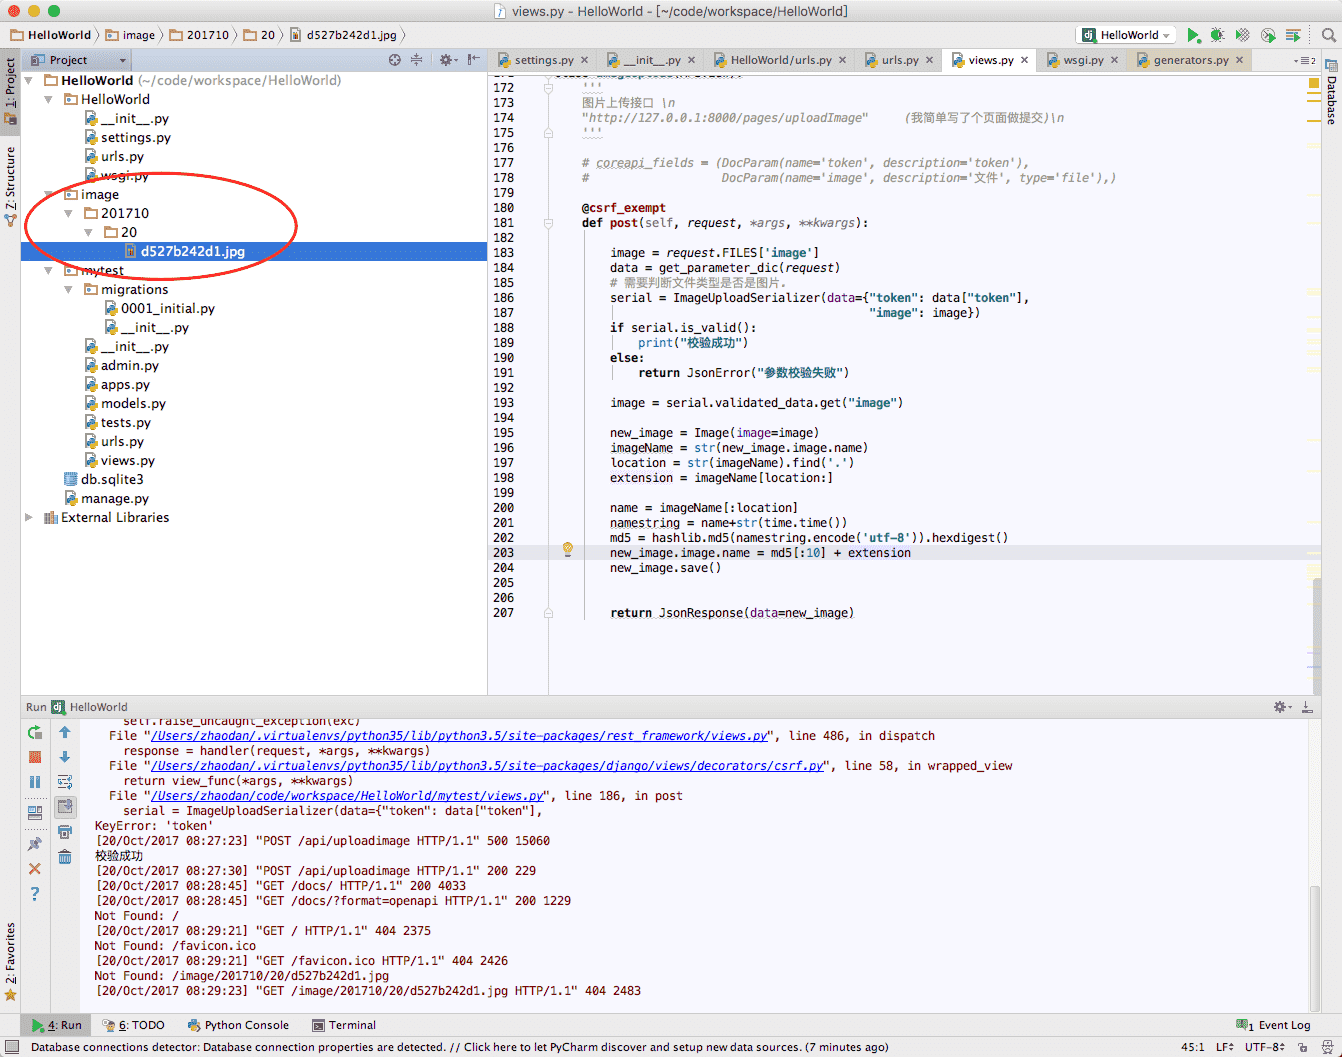This screenshot has height=1057, width=1342.
Task: Open the Terminal tool tab
Action: (344, 1025)
